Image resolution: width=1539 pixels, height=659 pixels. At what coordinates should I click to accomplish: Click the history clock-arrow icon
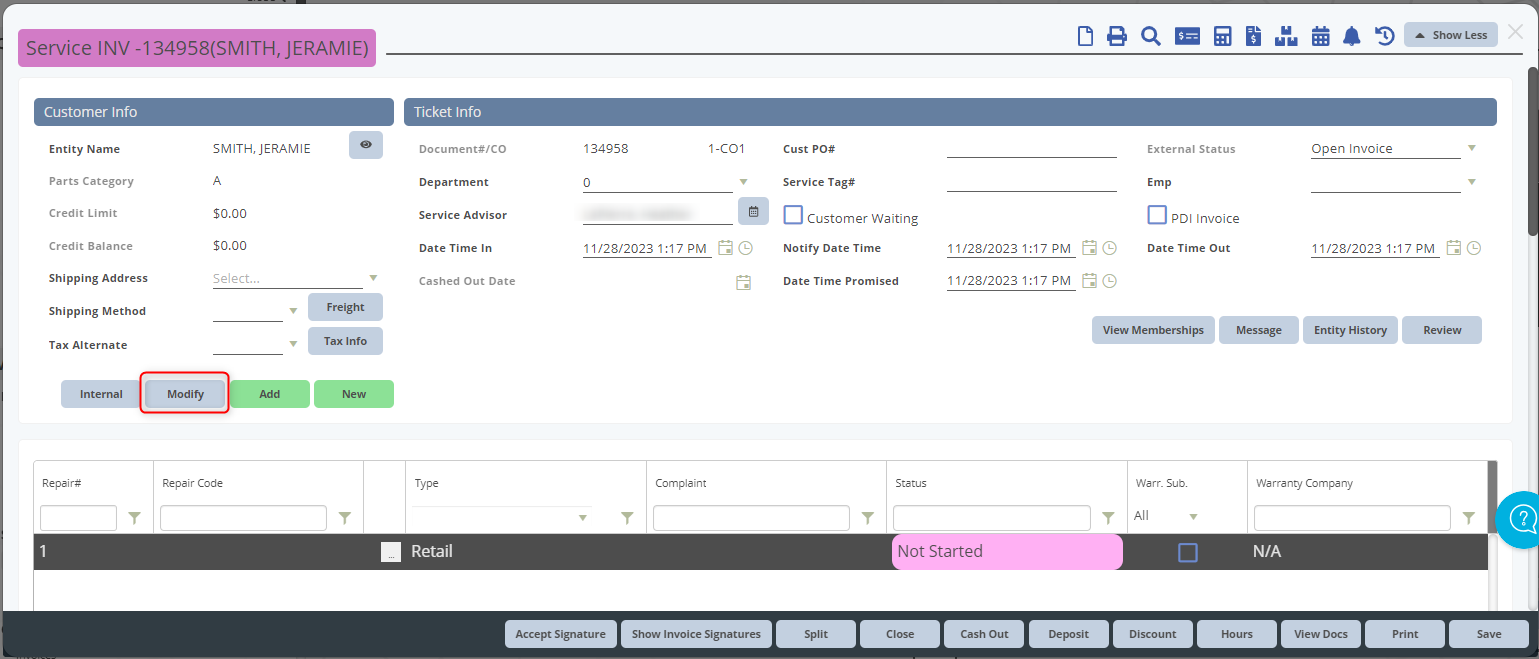point(1384,35)
